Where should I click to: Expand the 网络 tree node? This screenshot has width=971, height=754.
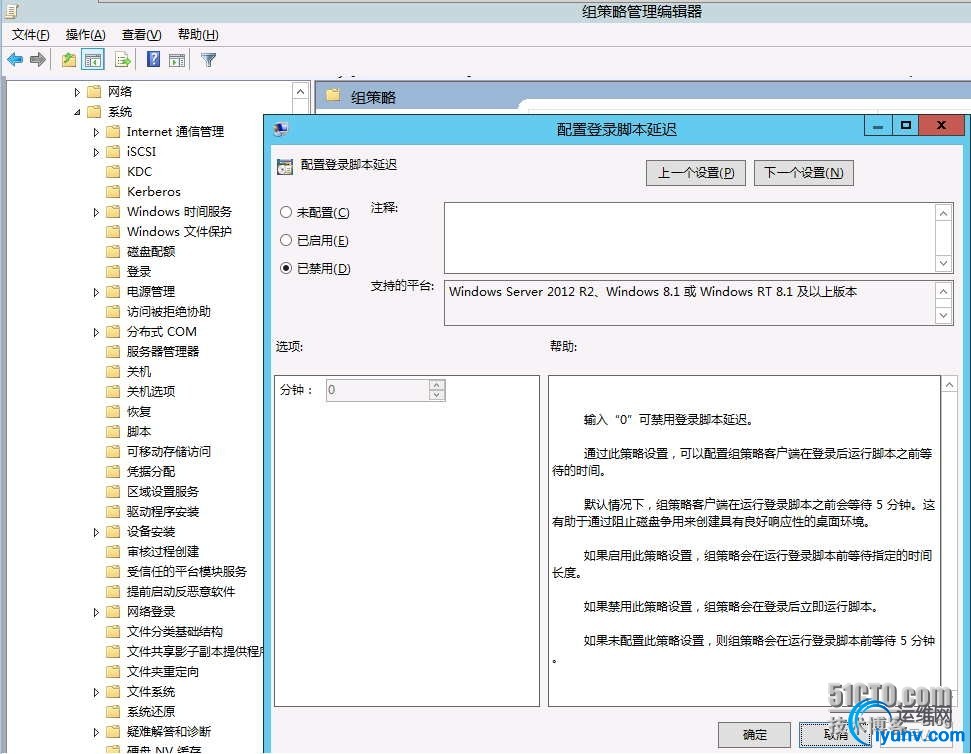tap(77, 92)
